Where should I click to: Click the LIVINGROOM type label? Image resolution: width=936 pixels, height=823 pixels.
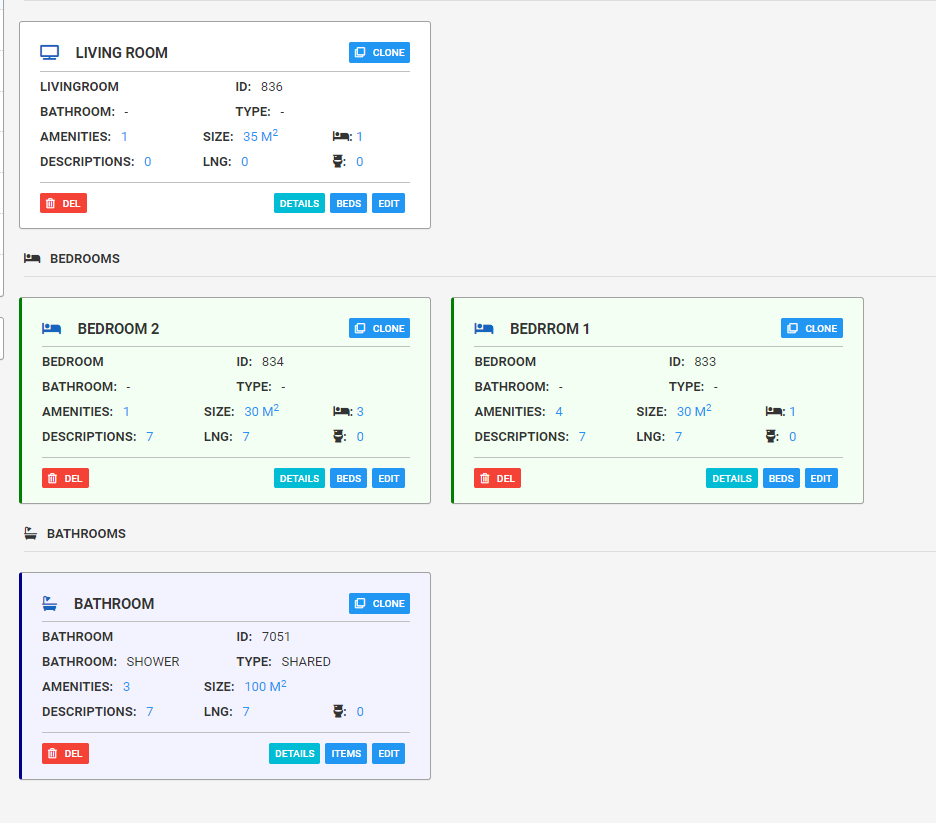click(79, 87)
